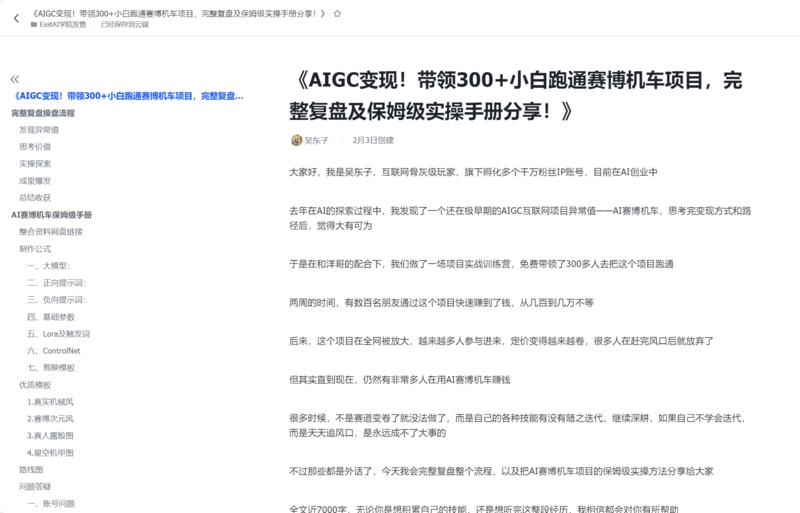Jump to 制作公式 in the outline
The height and width of the screenshot is (513, 800).
35,249
